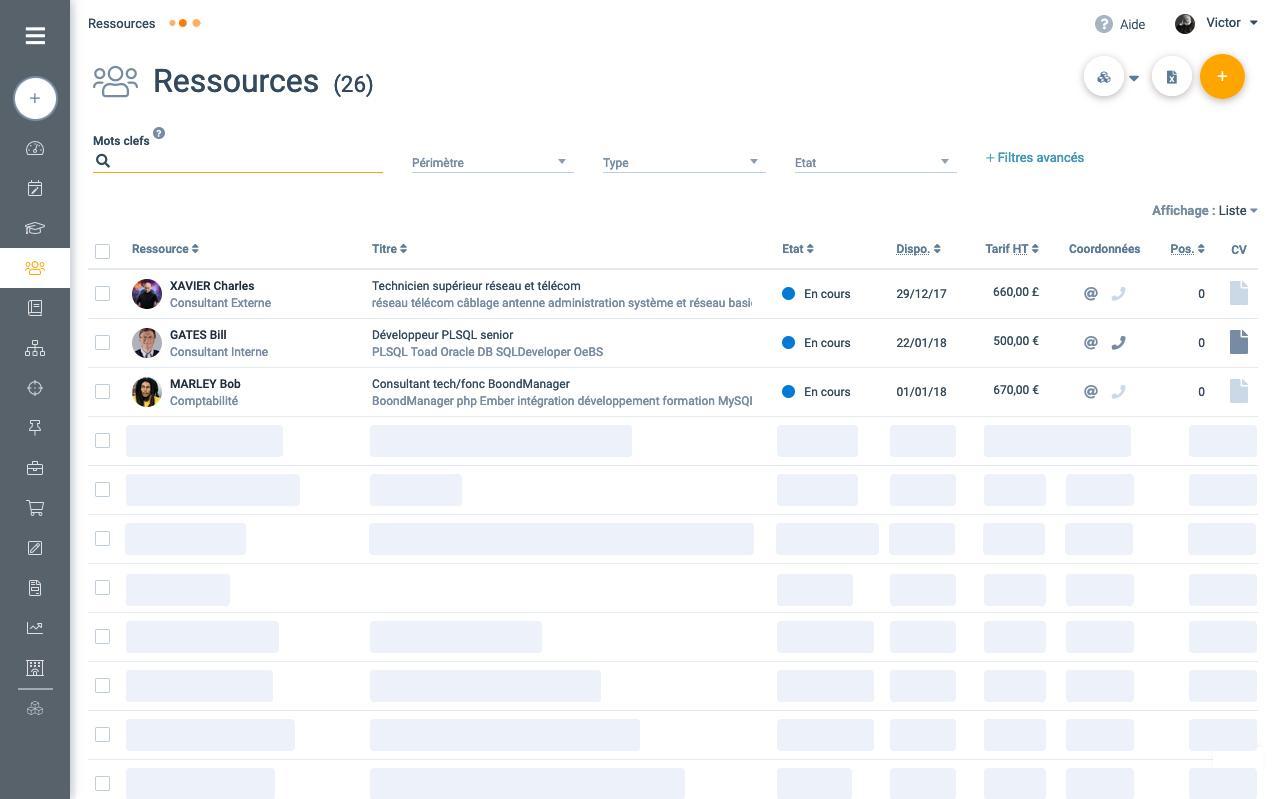The image size is (1279, 799).
Task: Click the orange add resource button
Action: [1221, 77]
